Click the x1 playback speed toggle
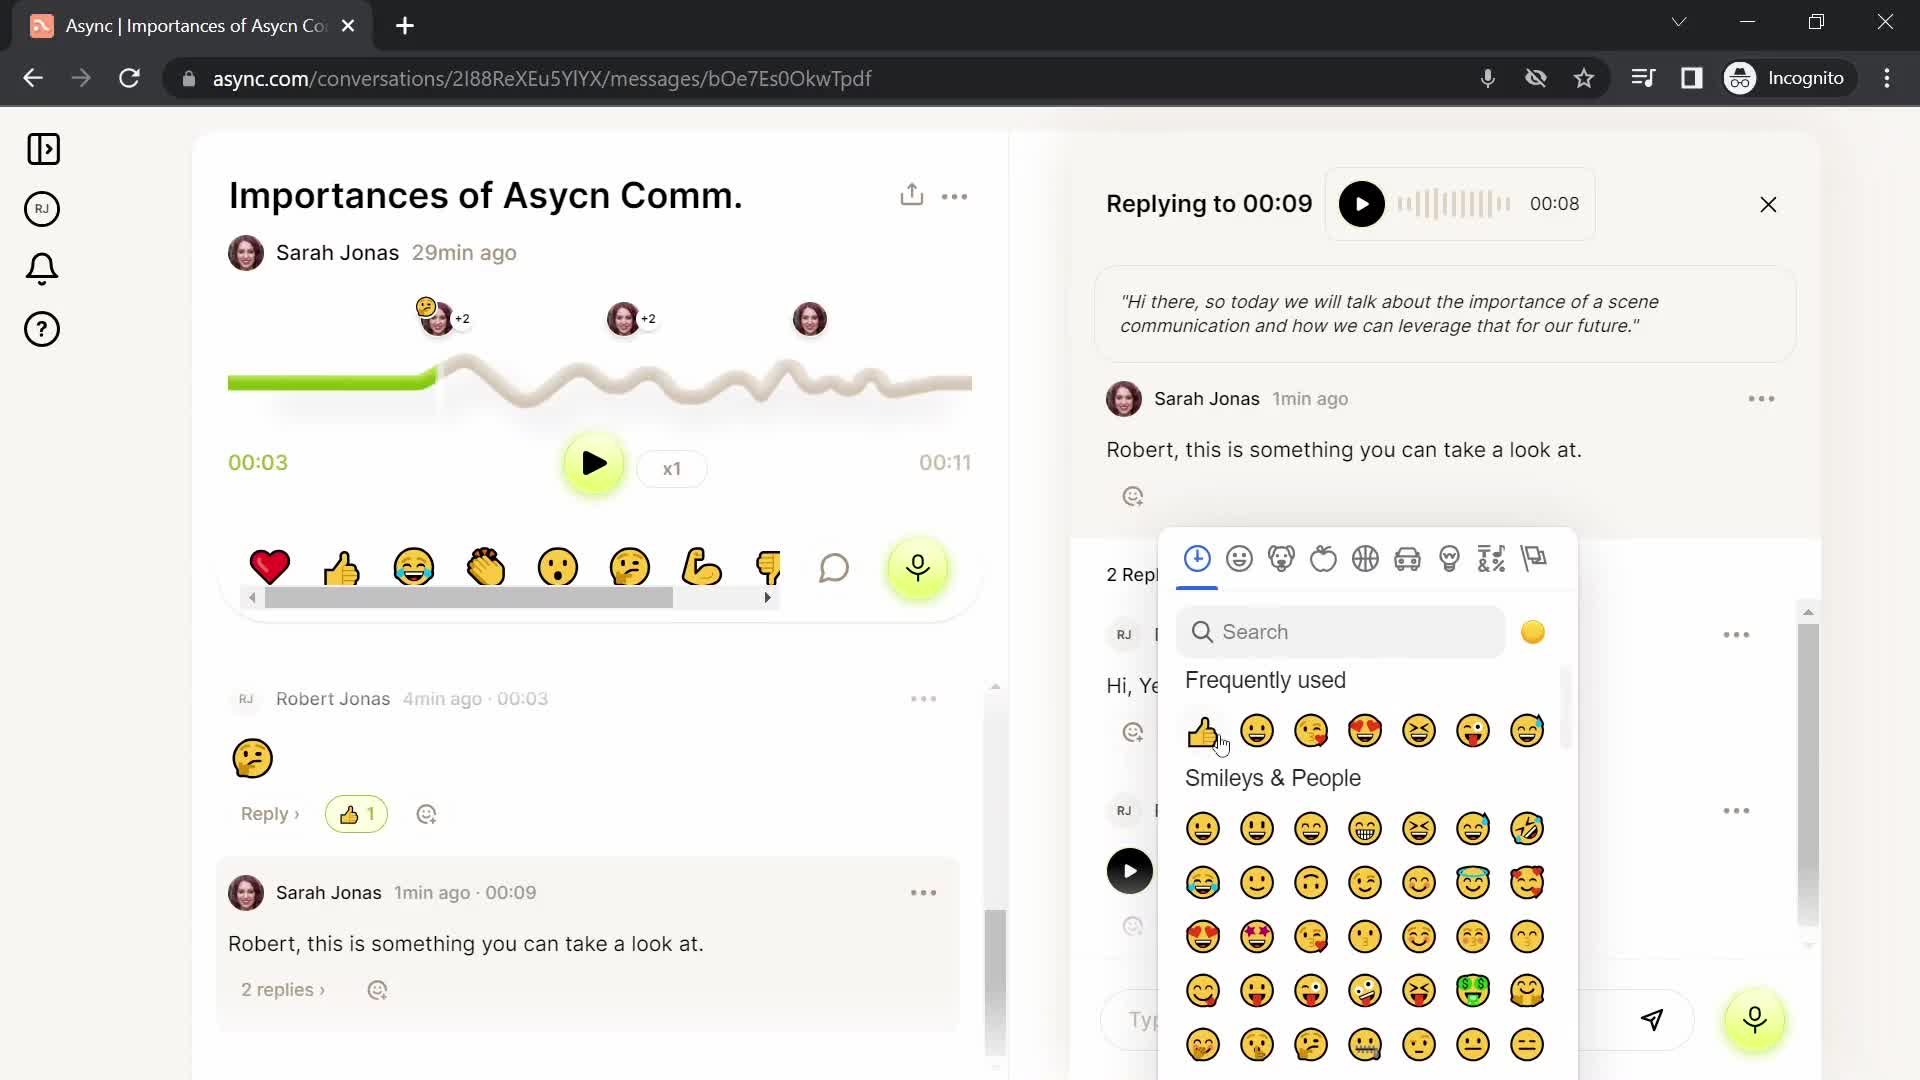Screen dimensions: 1920x1080 [671, 468]
